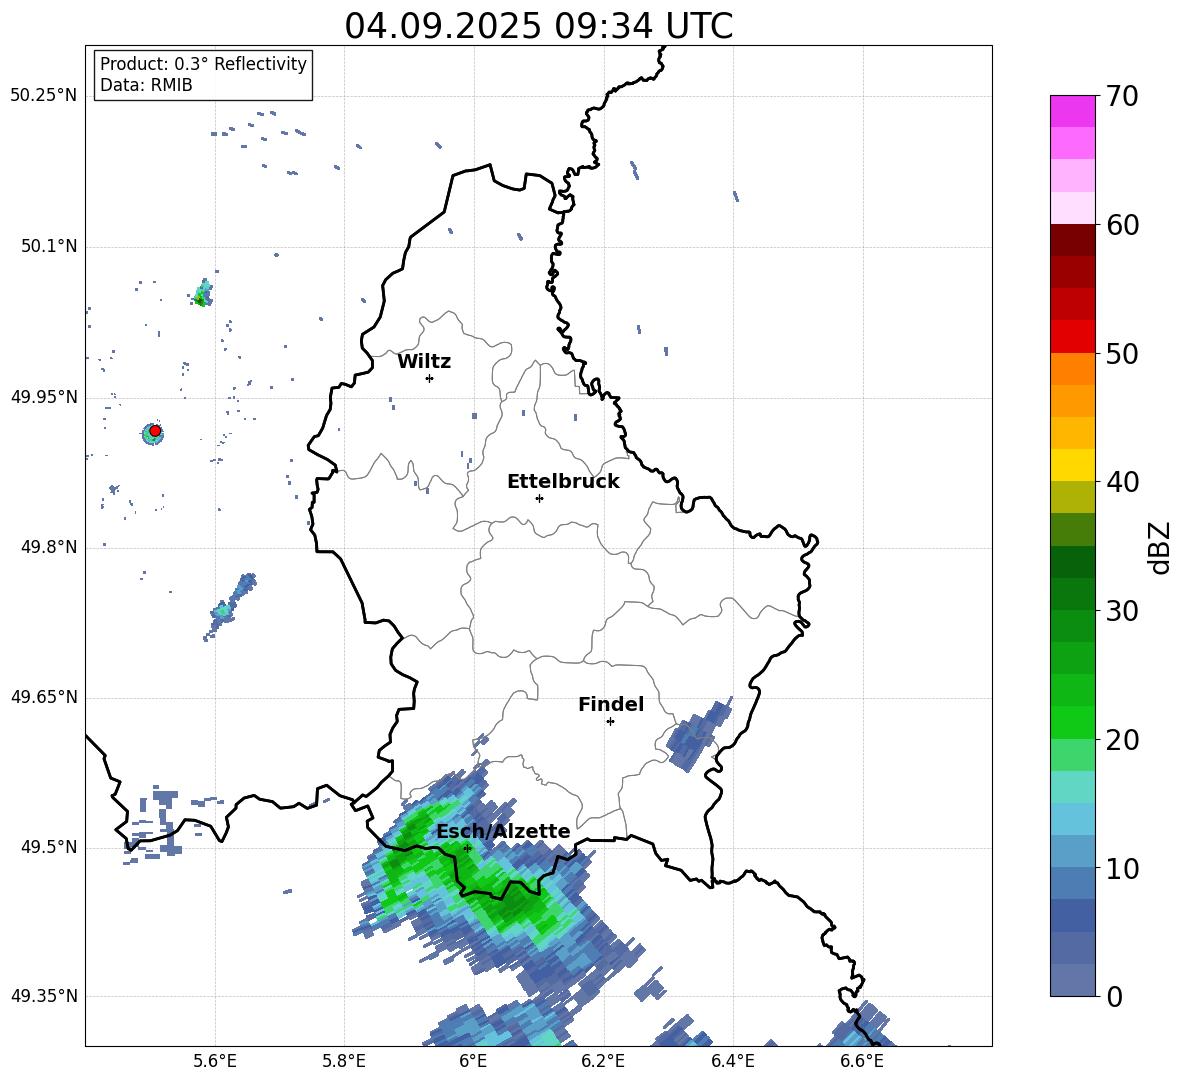Click the 49.65°N latitude label
This screenshot has width=1184, height=1081.
point(44,697)
